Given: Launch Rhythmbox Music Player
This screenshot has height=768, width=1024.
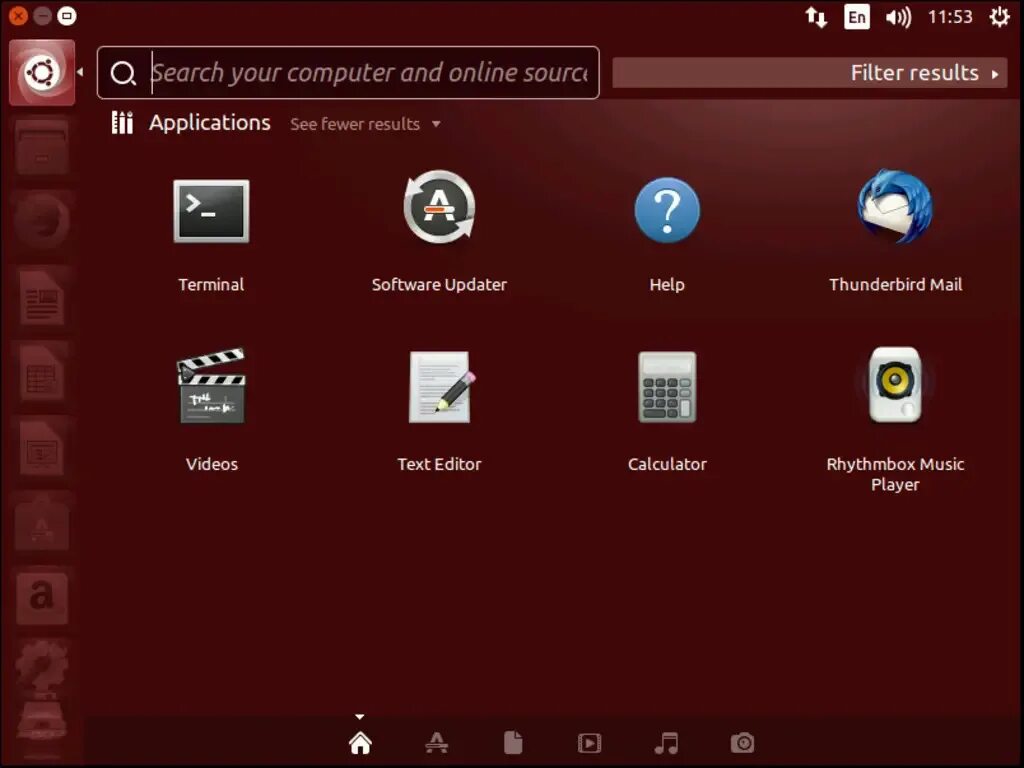Looking at the screenshot, I should (895, 385).
